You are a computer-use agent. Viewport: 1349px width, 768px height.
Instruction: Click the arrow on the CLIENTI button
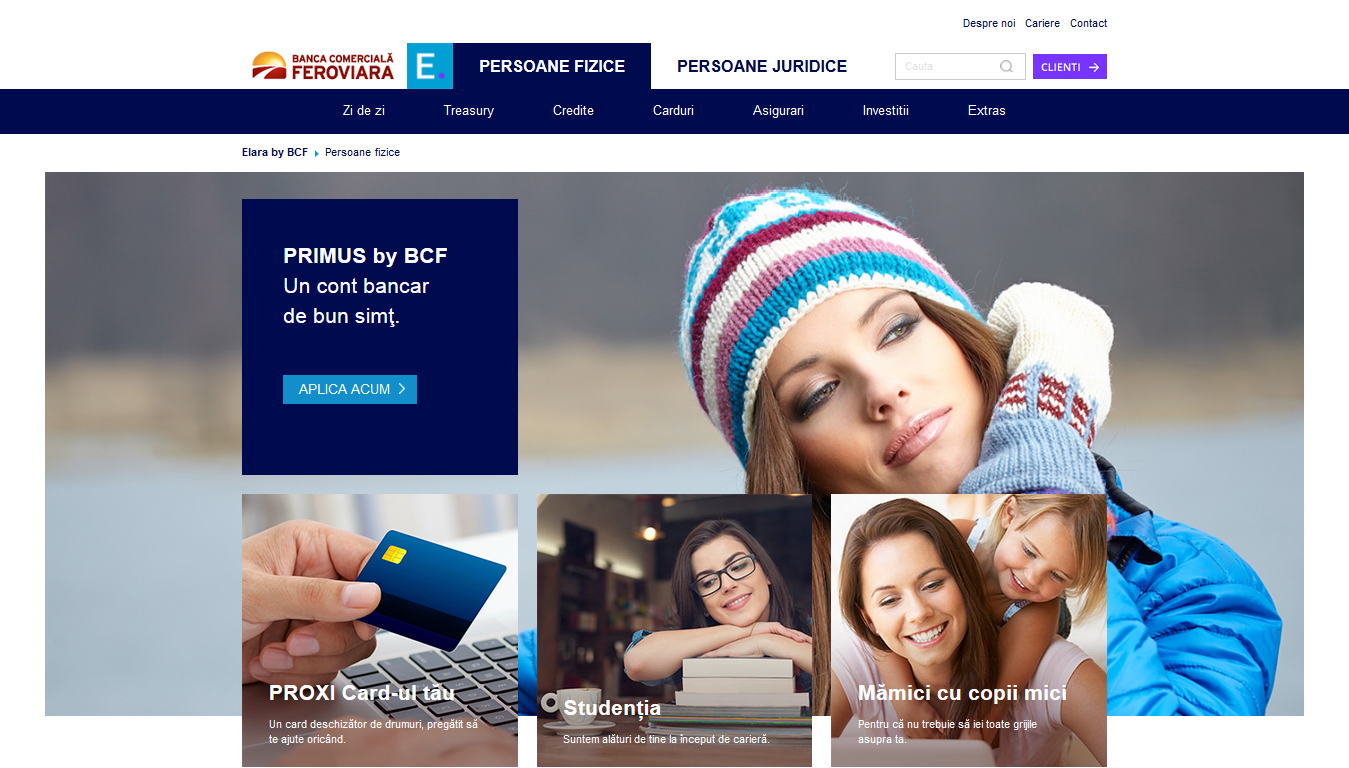[x=1094, y=67]
